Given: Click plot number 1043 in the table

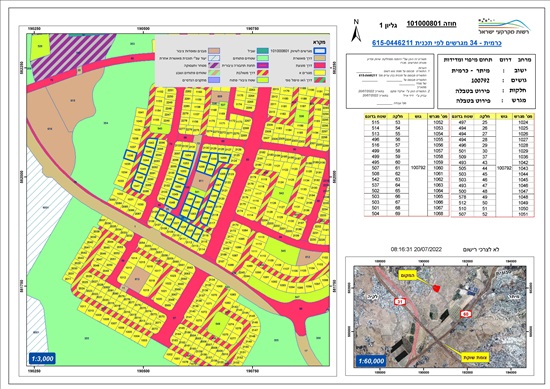Looking at the screenshot, I should click(523, 168).
